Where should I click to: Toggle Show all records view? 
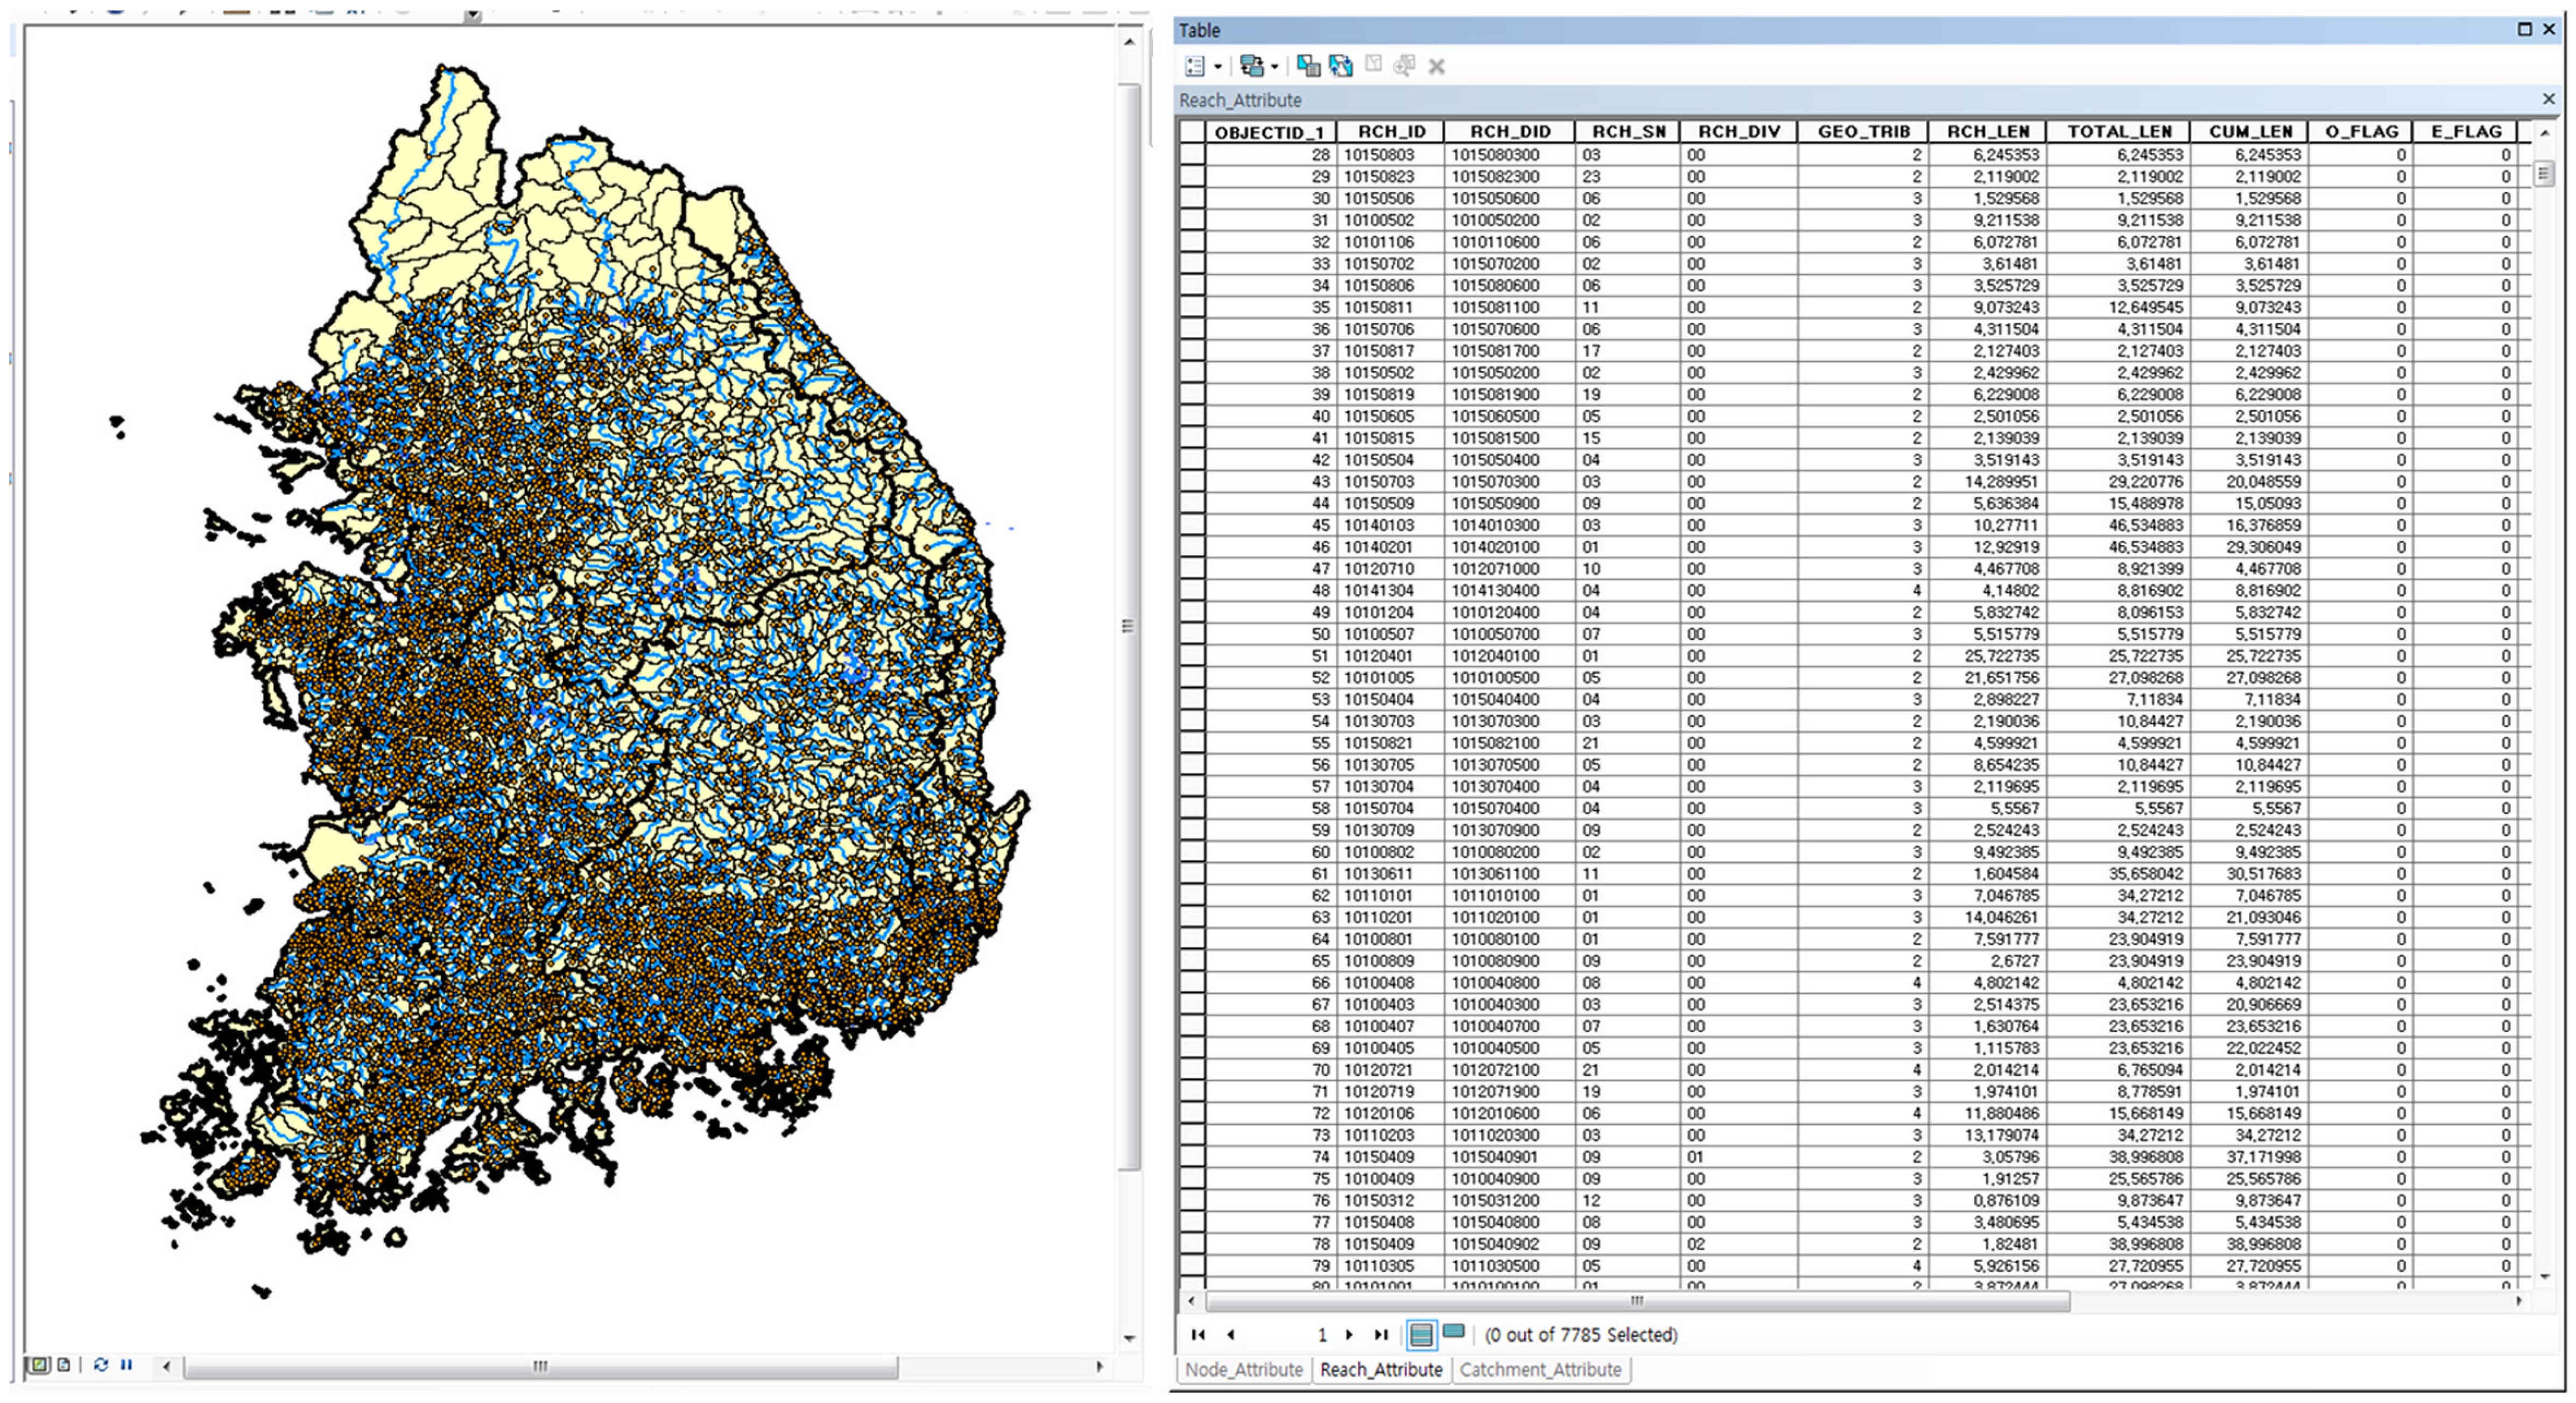coord(1421,1334)
